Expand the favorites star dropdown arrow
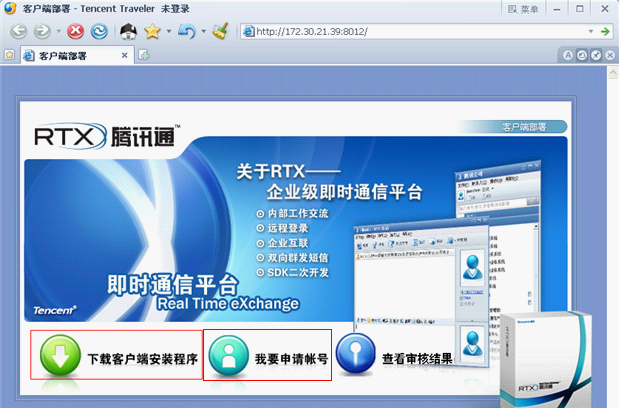 (x=169, y=31)
